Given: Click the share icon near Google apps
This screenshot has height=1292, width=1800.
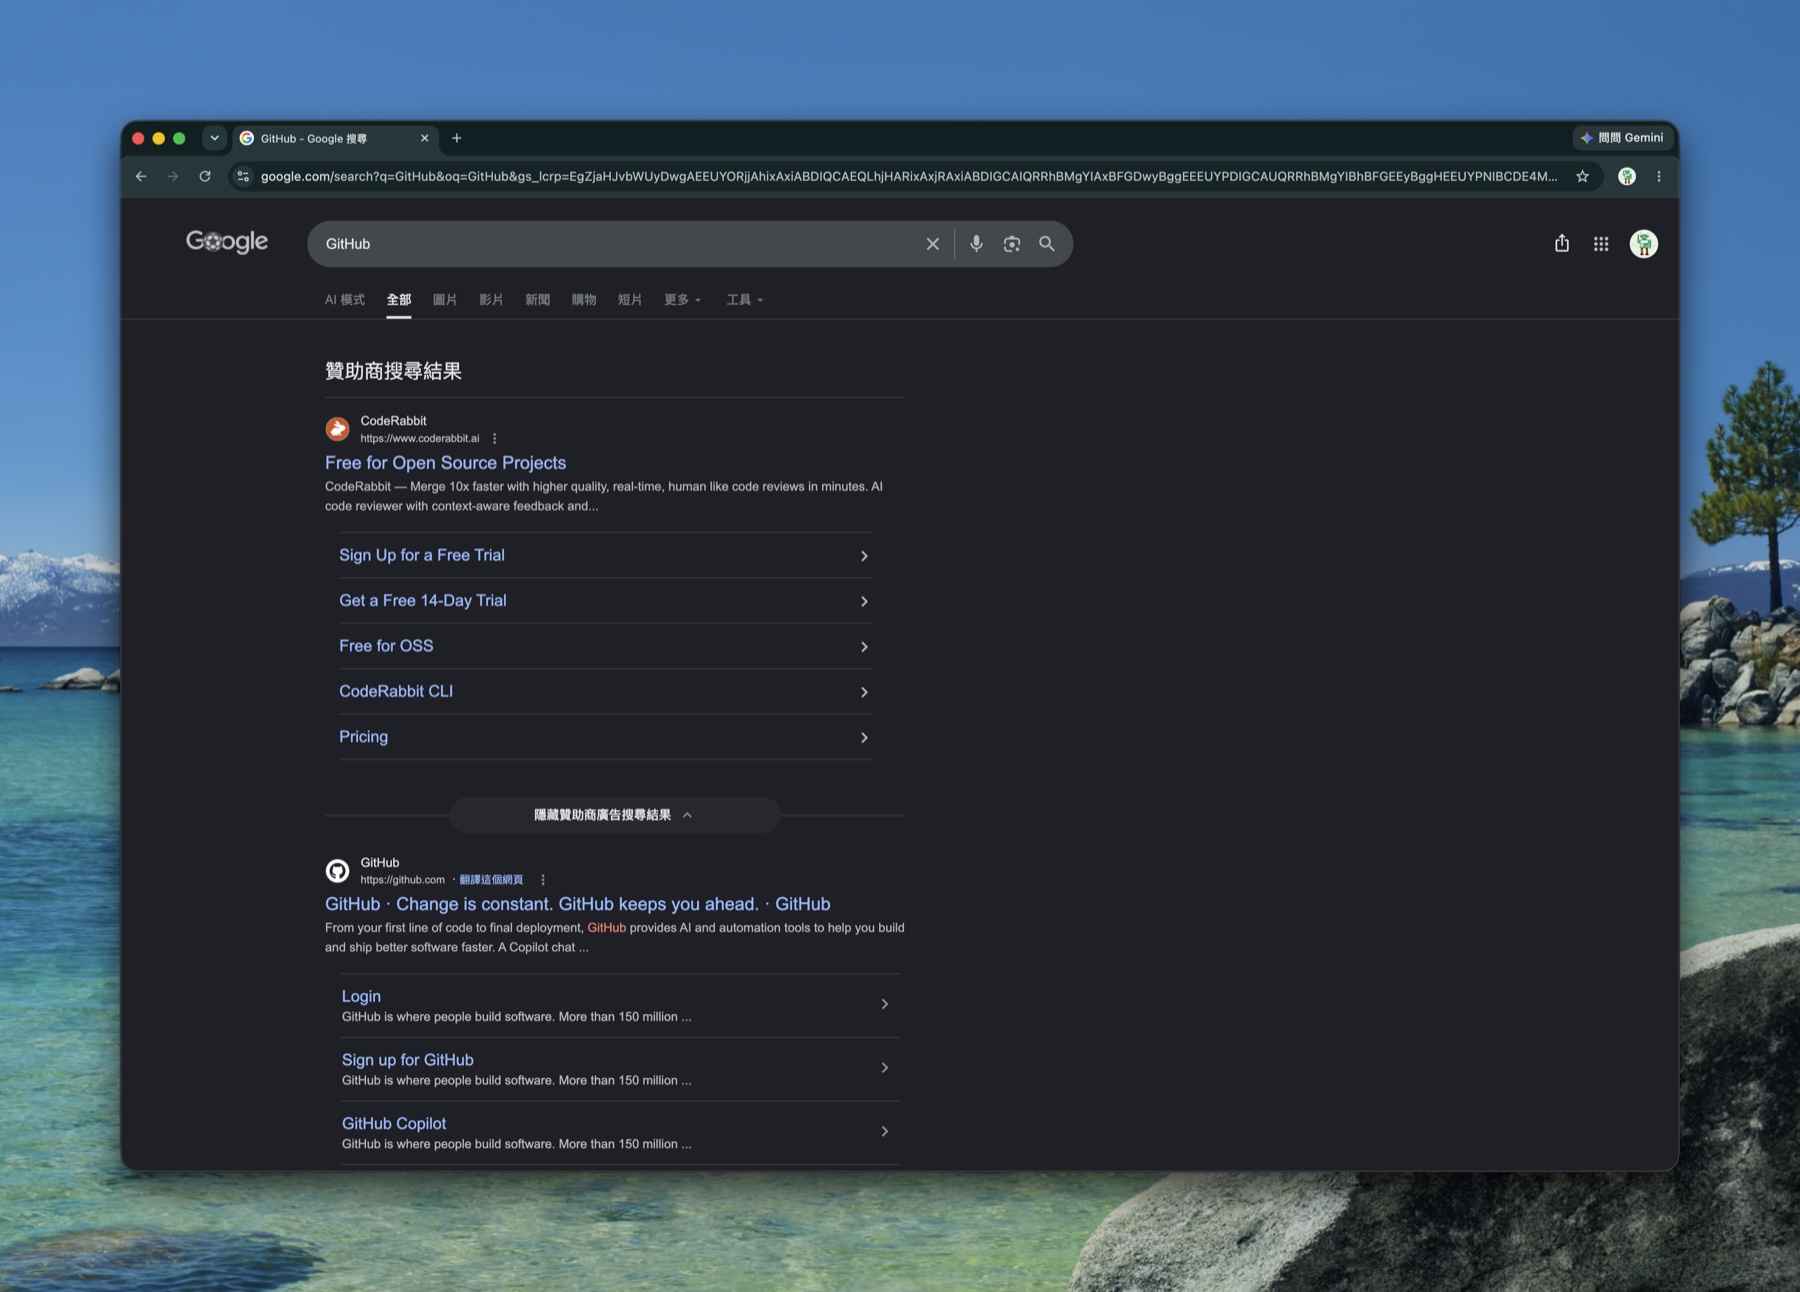Looking at the screenshot, I should tap(1562, 243).
